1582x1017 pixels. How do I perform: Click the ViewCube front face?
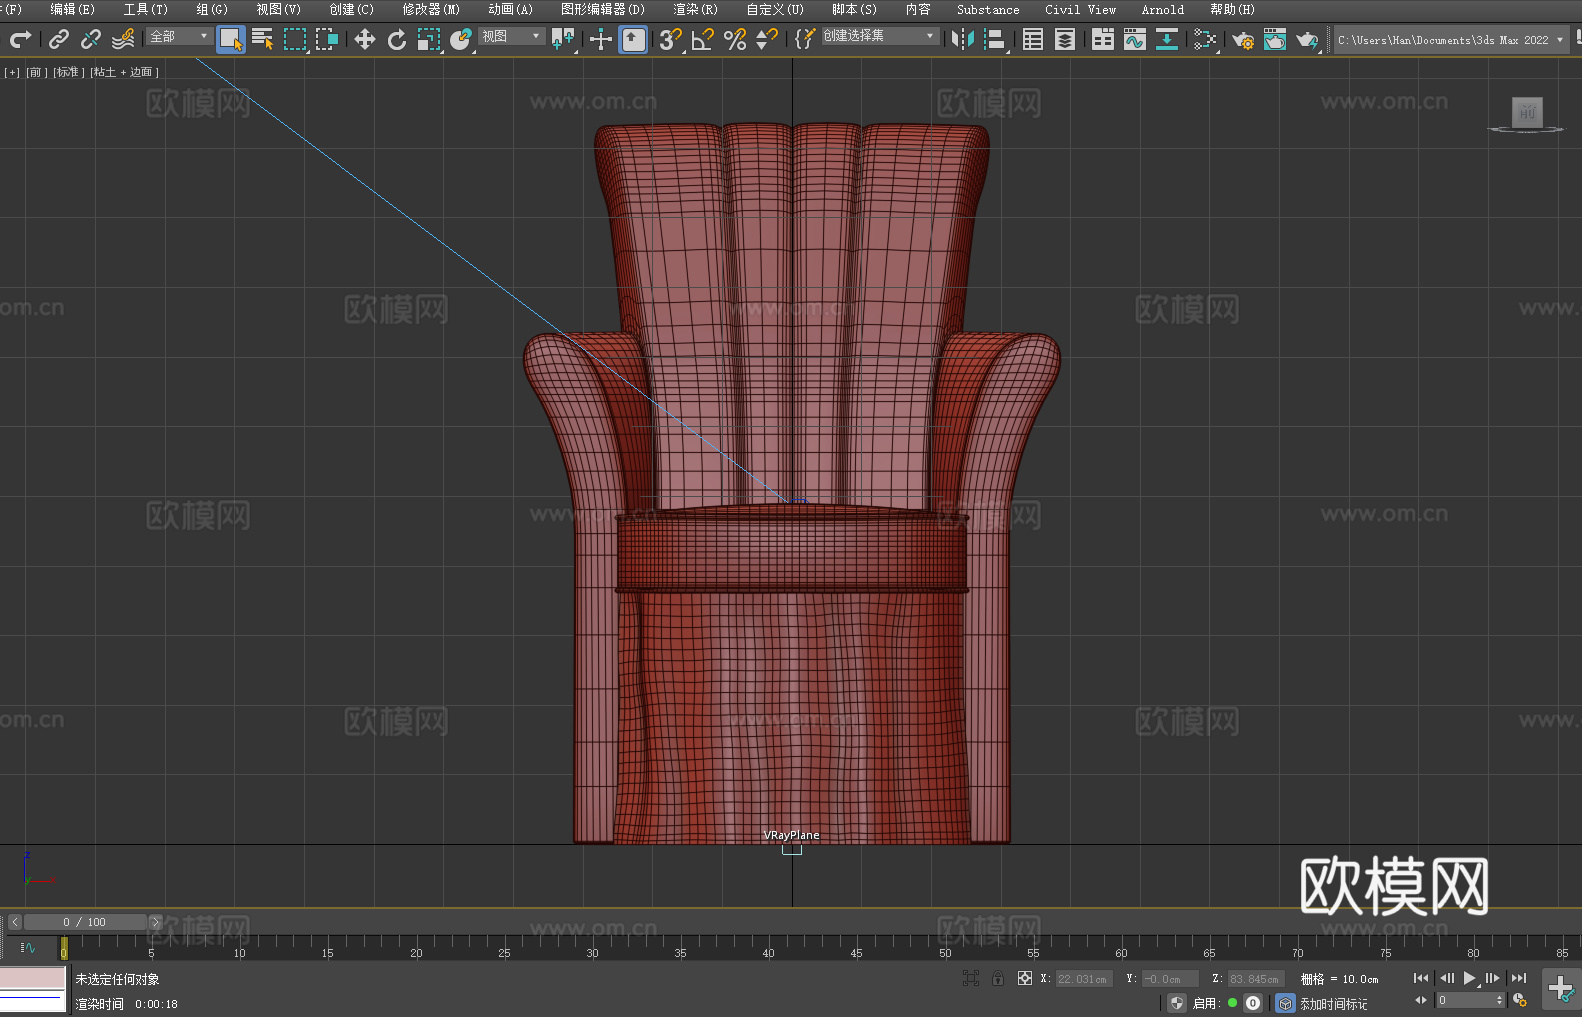click(x=1527, y=112)
